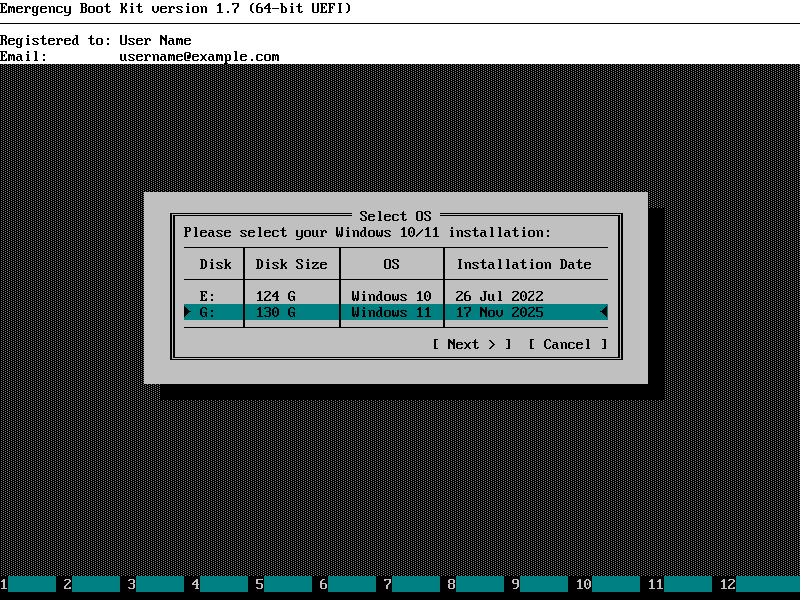Click the Cancel button
This screenshot has width=800, height=600.
click(x=567, y=344)
